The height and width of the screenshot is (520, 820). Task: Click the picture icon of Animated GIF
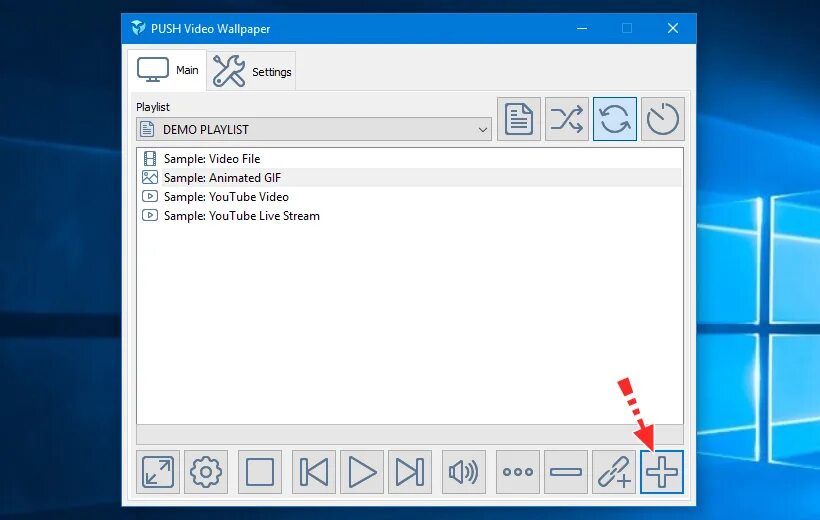pyautogui.click(x=150, y=177)
